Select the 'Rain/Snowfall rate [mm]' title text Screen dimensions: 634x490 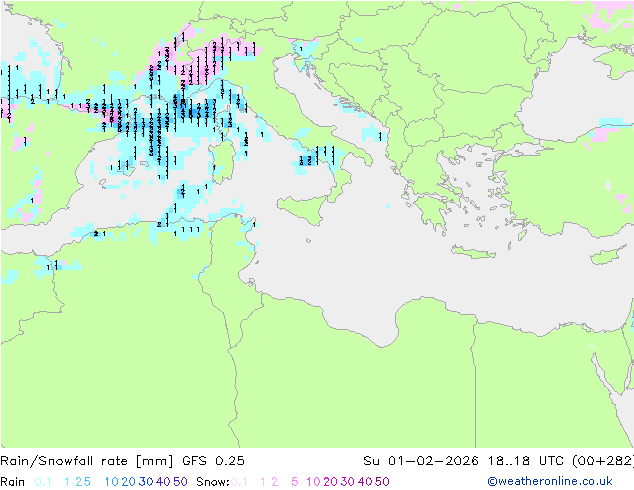(x=87, y=461)
